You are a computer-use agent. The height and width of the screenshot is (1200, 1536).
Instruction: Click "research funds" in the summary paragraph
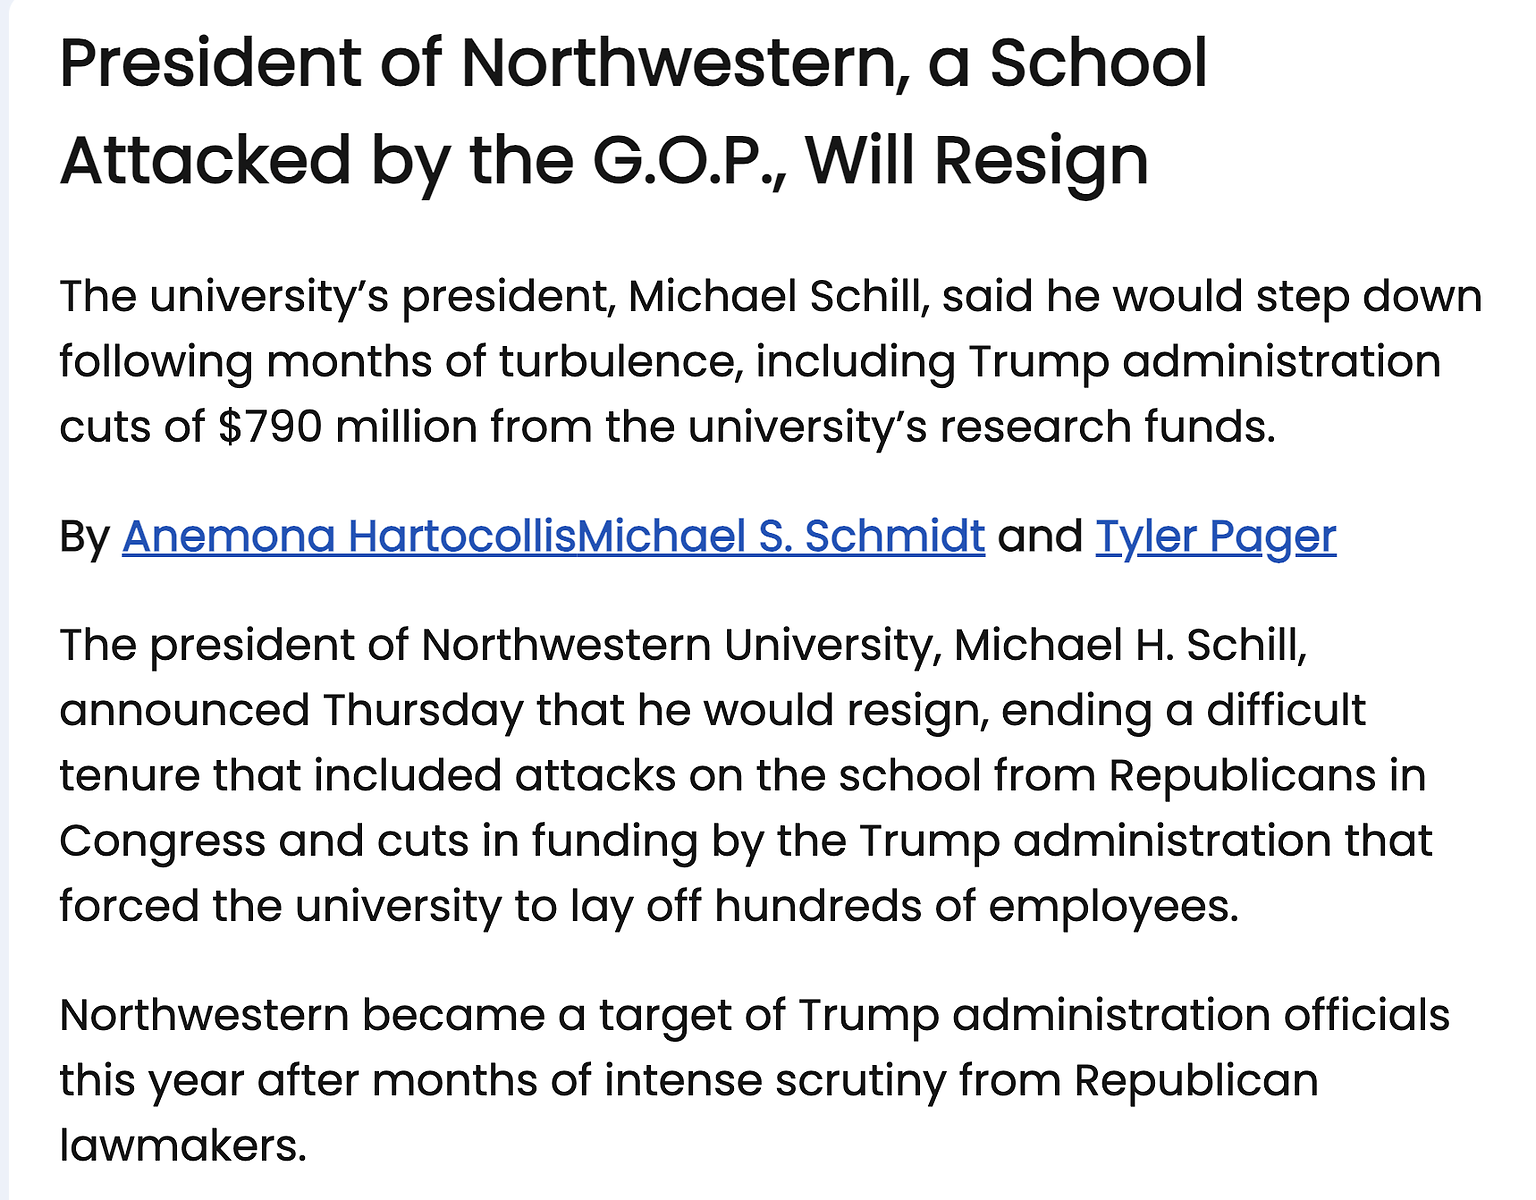(1106, 427)
